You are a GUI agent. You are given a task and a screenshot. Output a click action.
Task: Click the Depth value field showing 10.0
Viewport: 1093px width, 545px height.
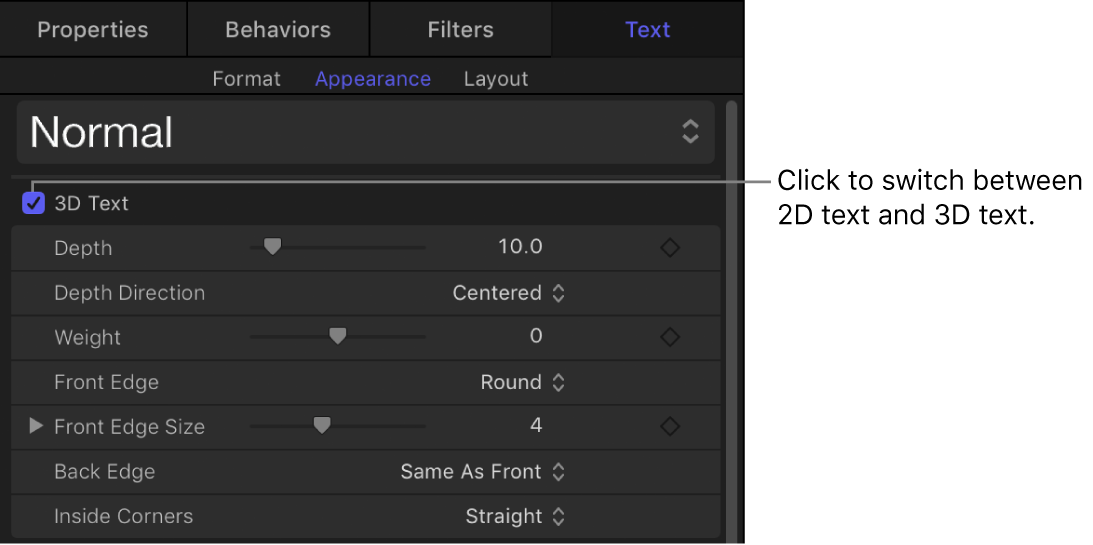pos(520,247)
